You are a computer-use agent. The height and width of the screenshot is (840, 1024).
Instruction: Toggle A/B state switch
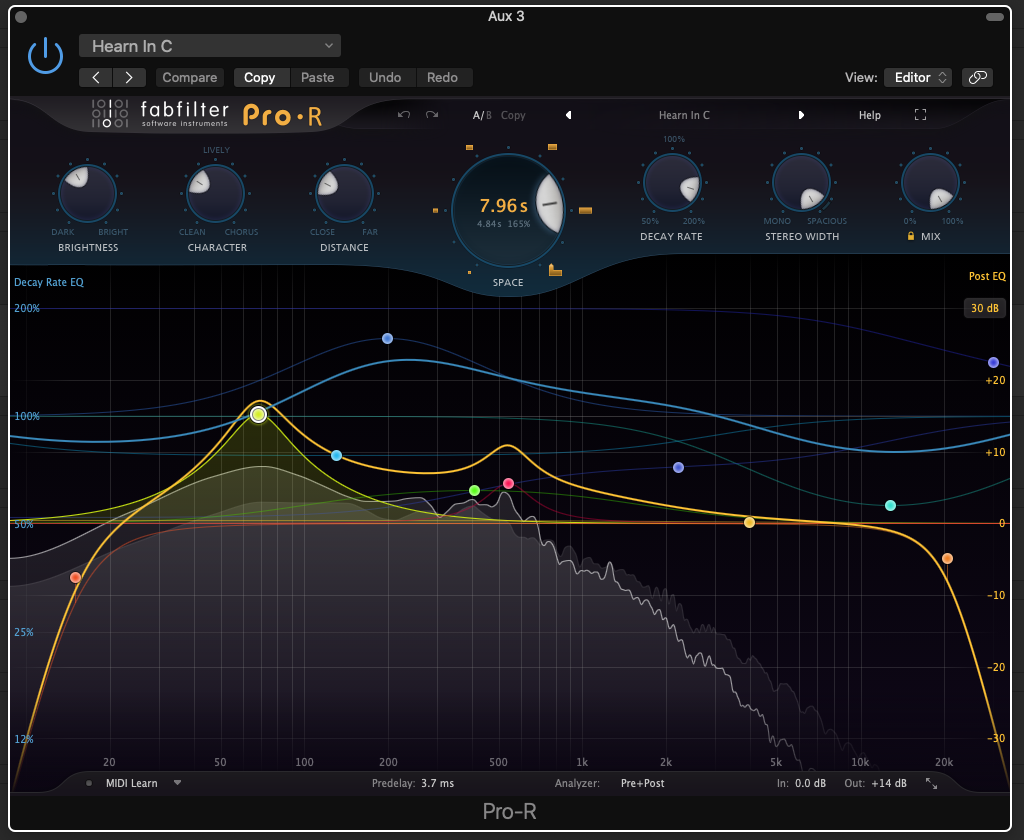pyautogui.click(x=482, y=115)
